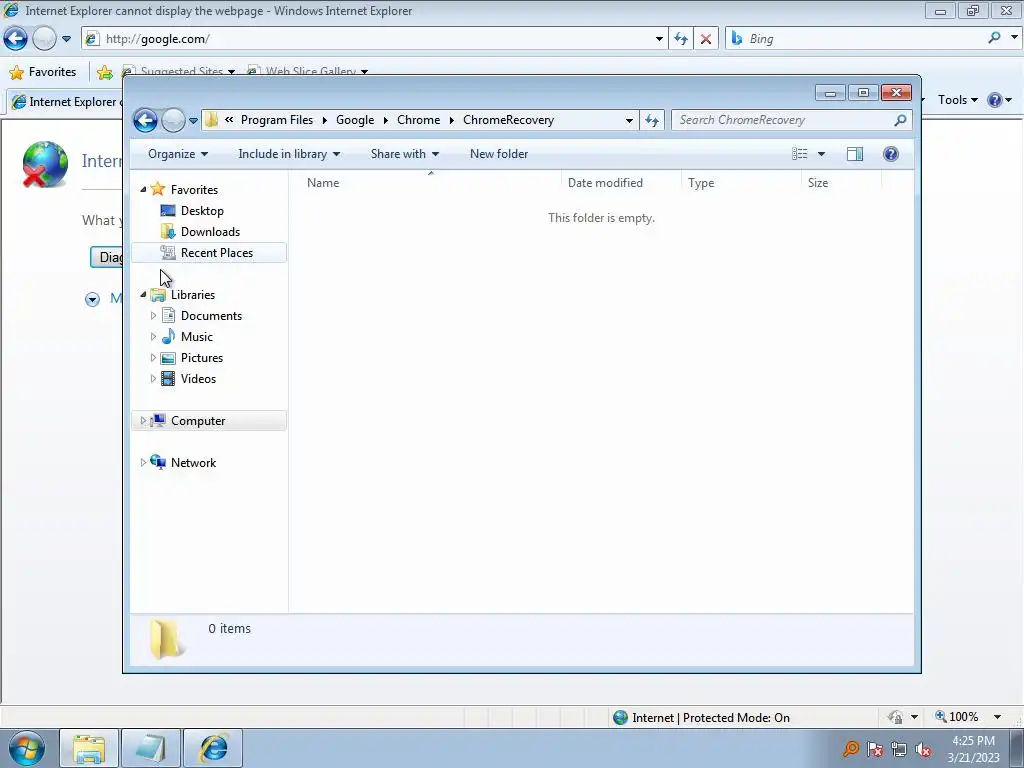The image size is (1024, 768).
Task: Sort by Date modified column
Action: pyautogui.click(x=621, y=183)
